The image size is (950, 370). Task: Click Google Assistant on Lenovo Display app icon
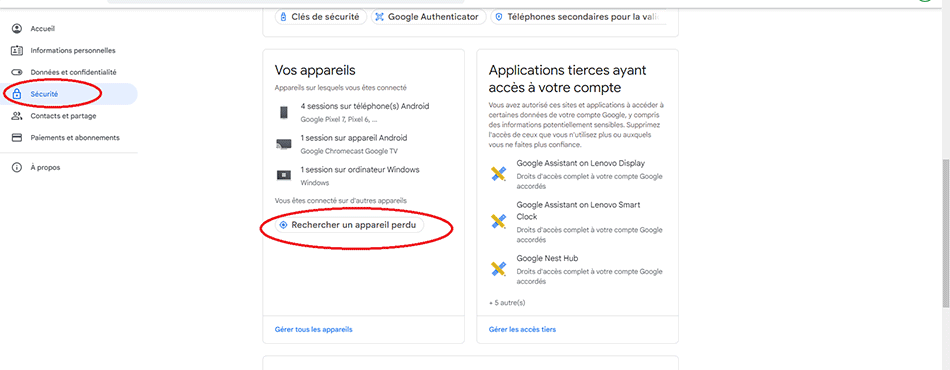(498, 174)
